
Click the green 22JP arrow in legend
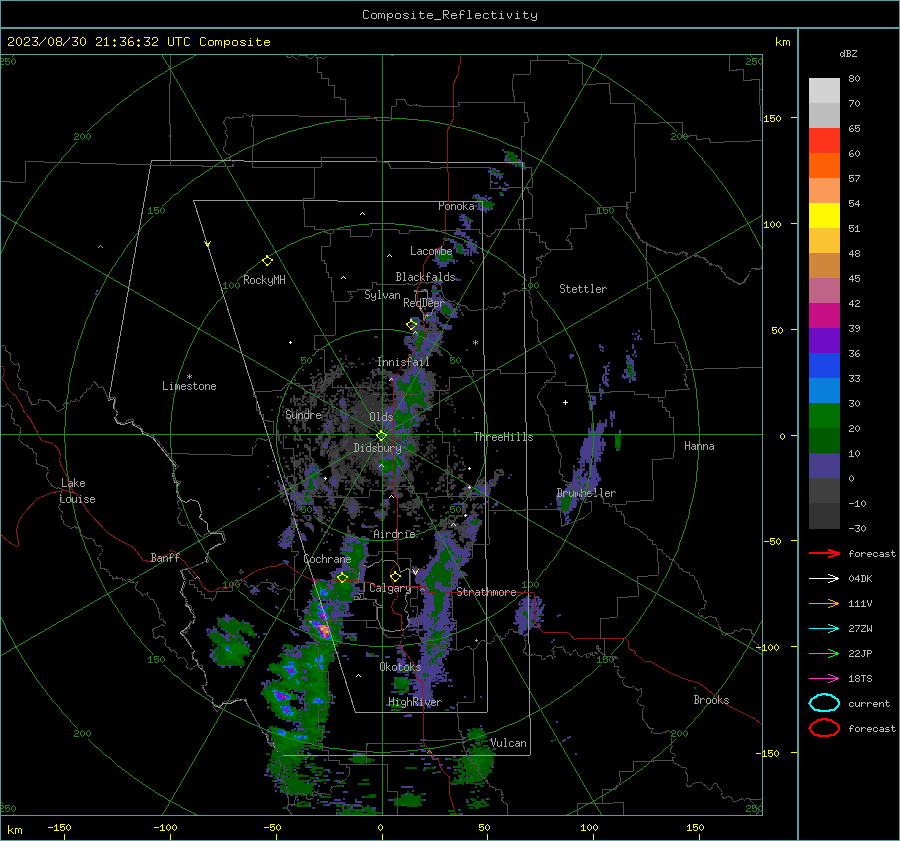[x=824, y=653]
